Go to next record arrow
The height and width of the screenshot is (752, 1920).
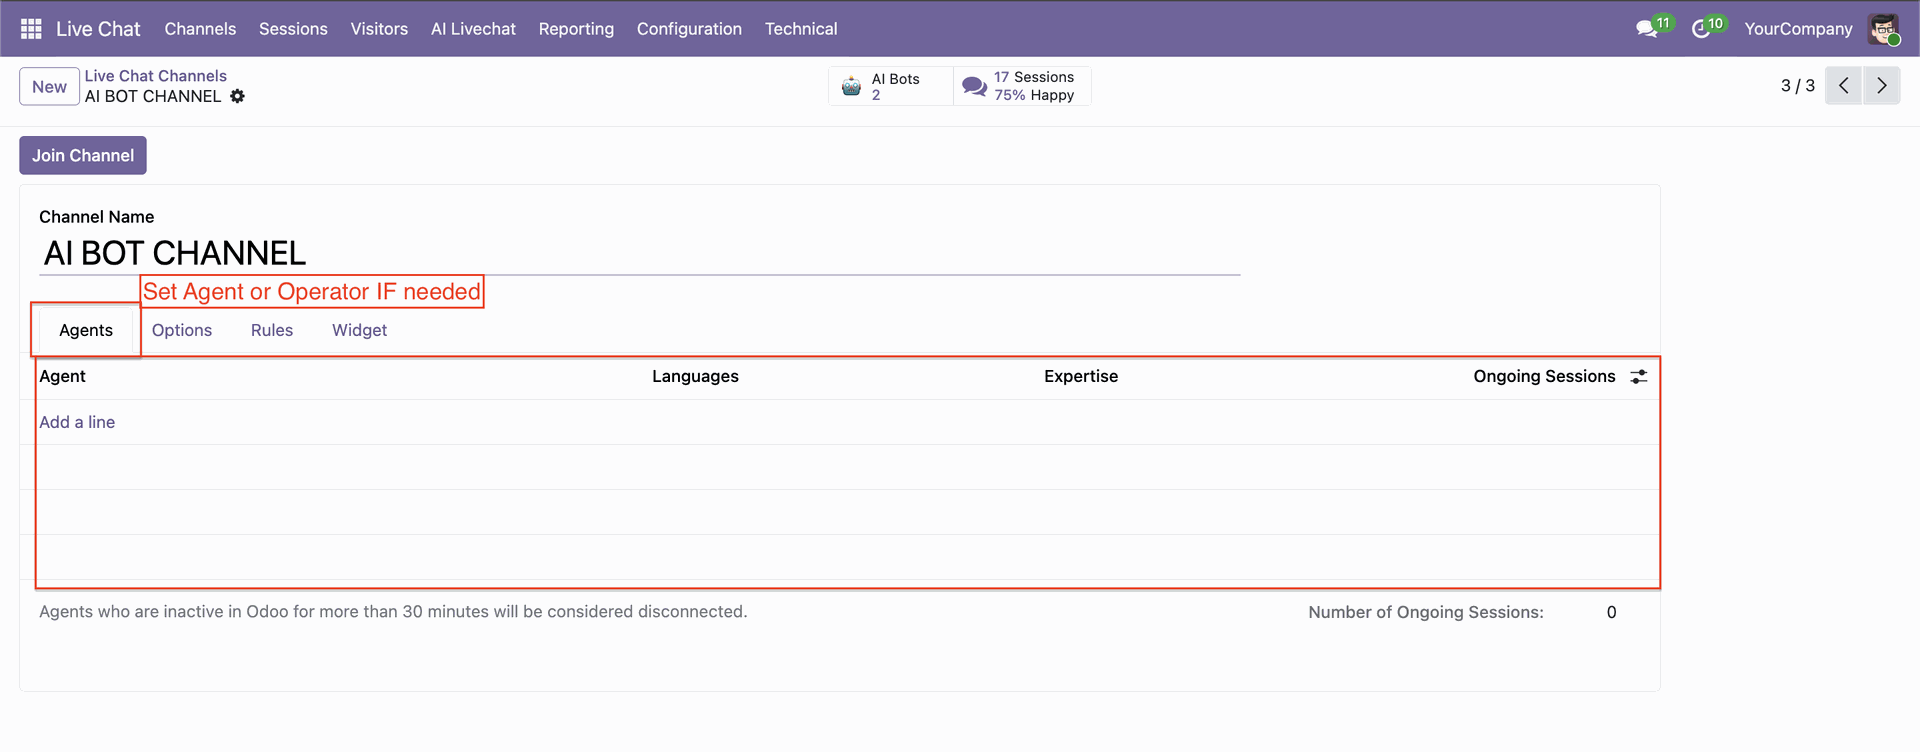(1881, 86)
